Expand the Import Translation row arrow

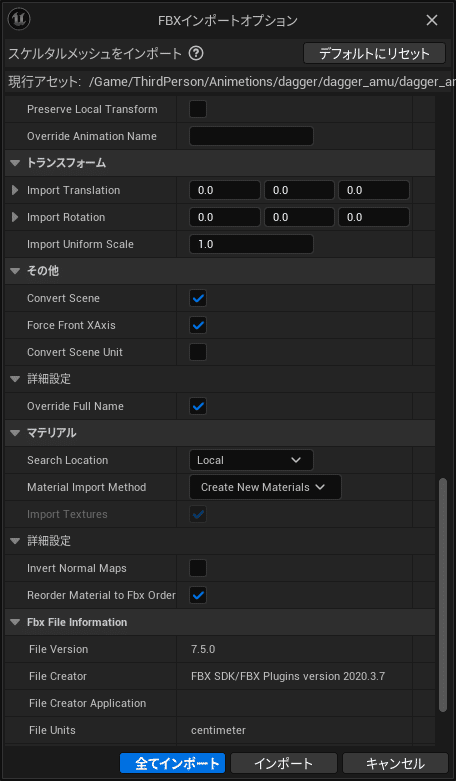[x=15, y=190]
